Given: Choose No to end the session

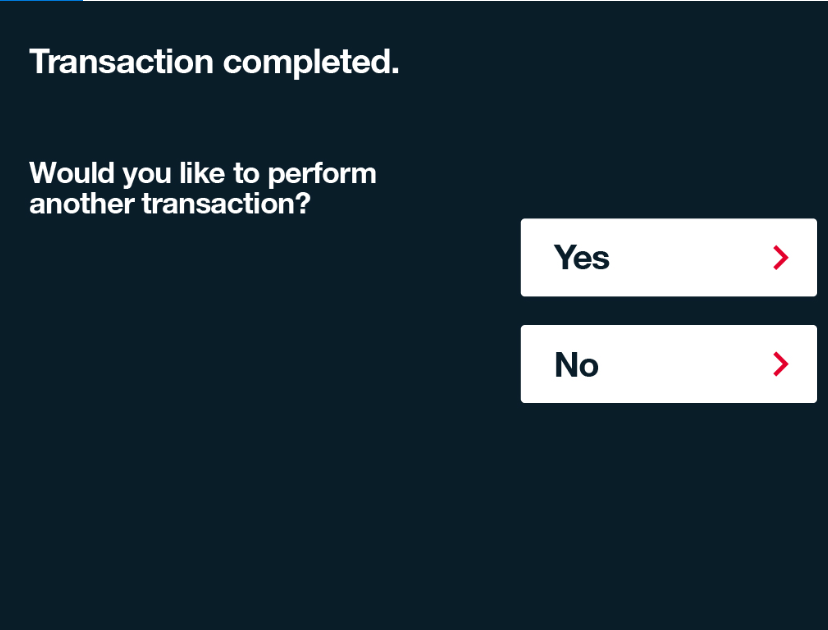Looking at the screenshot, I should click(x=668, y=364).
